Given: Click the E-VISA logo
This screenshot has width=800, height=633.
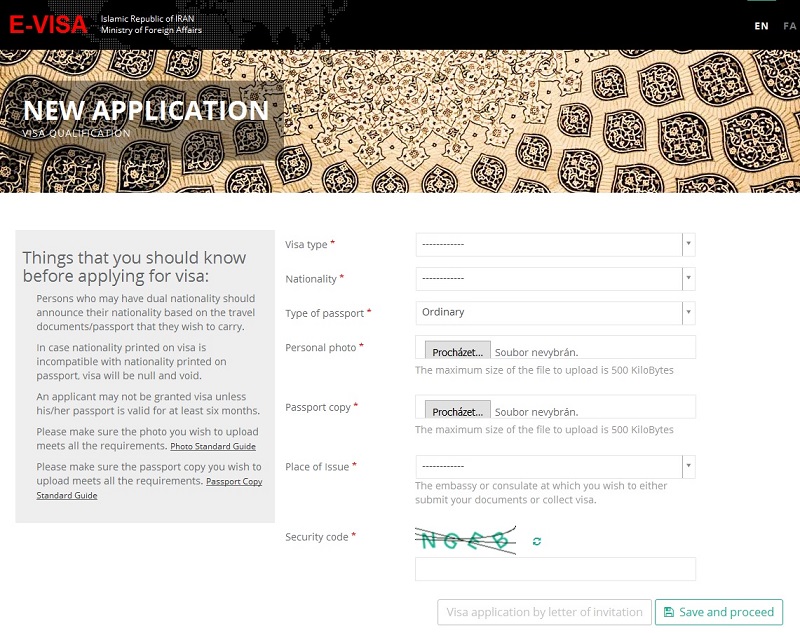Looking at the screenshot, I should pos(48,24).
